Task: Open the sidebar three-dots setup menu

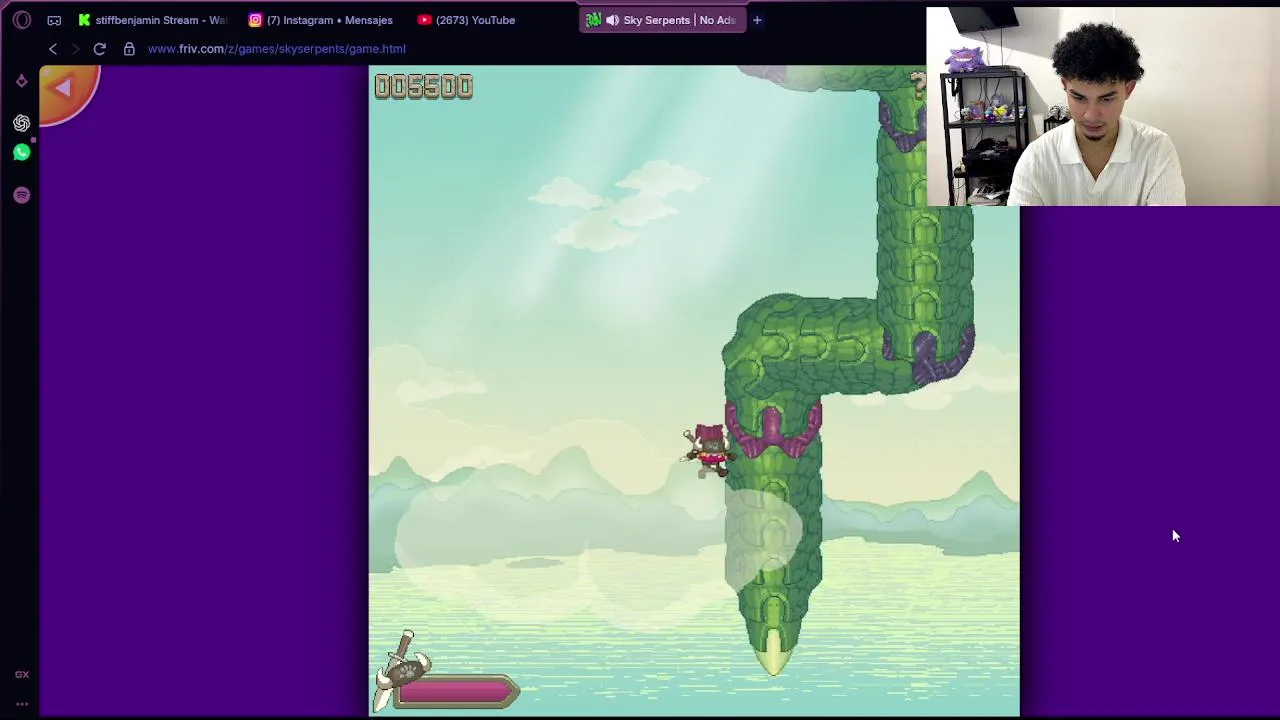Action: coord(22,704)
